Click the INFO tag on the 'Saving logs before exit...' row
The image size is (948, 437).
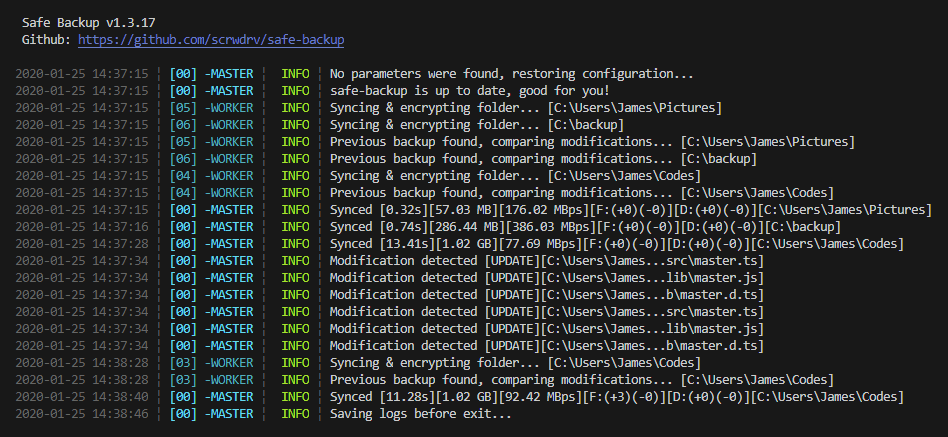(x=295, y=414)
